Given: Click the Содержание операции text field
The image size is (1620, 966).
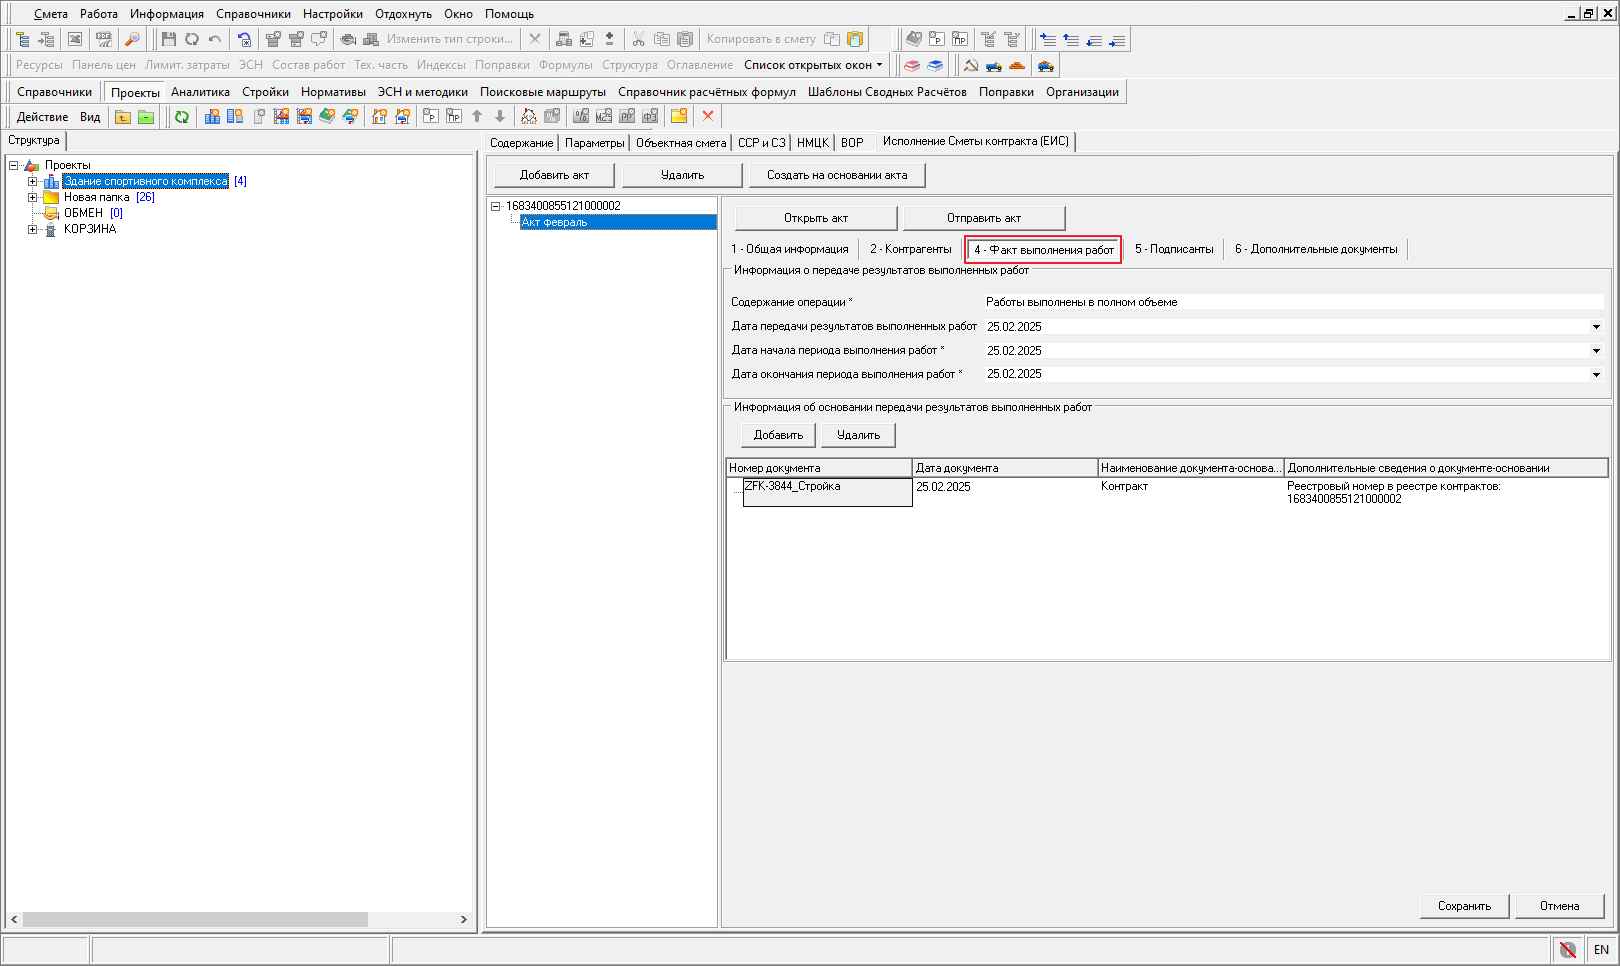Looking at the screenshot, I should pyautogui.click(x=1290, y=302).
